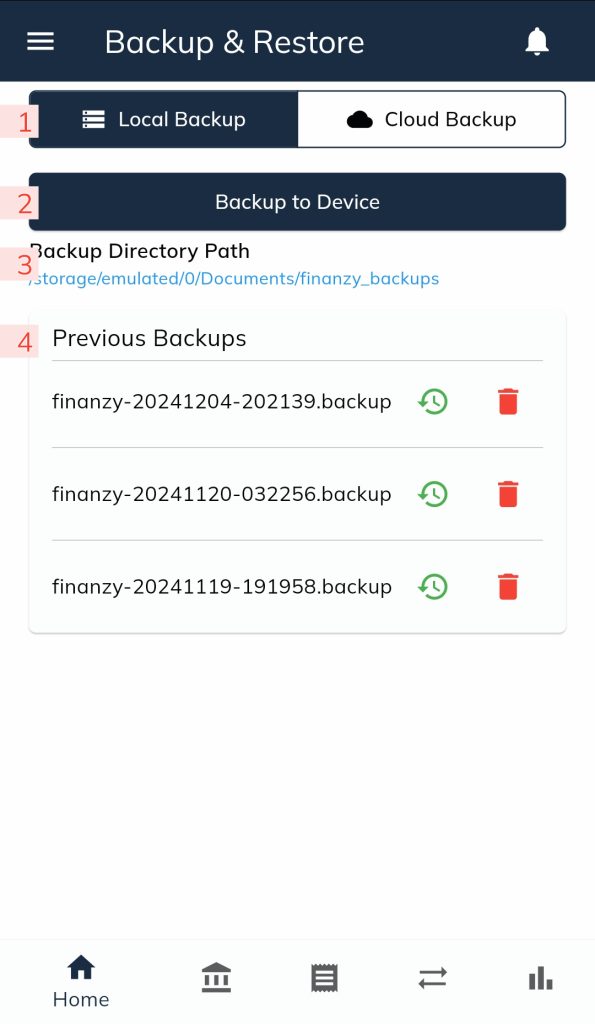Go to Home in bottom navigation
This screenshot has width=595, height=1024.
[x=81, y=982]
